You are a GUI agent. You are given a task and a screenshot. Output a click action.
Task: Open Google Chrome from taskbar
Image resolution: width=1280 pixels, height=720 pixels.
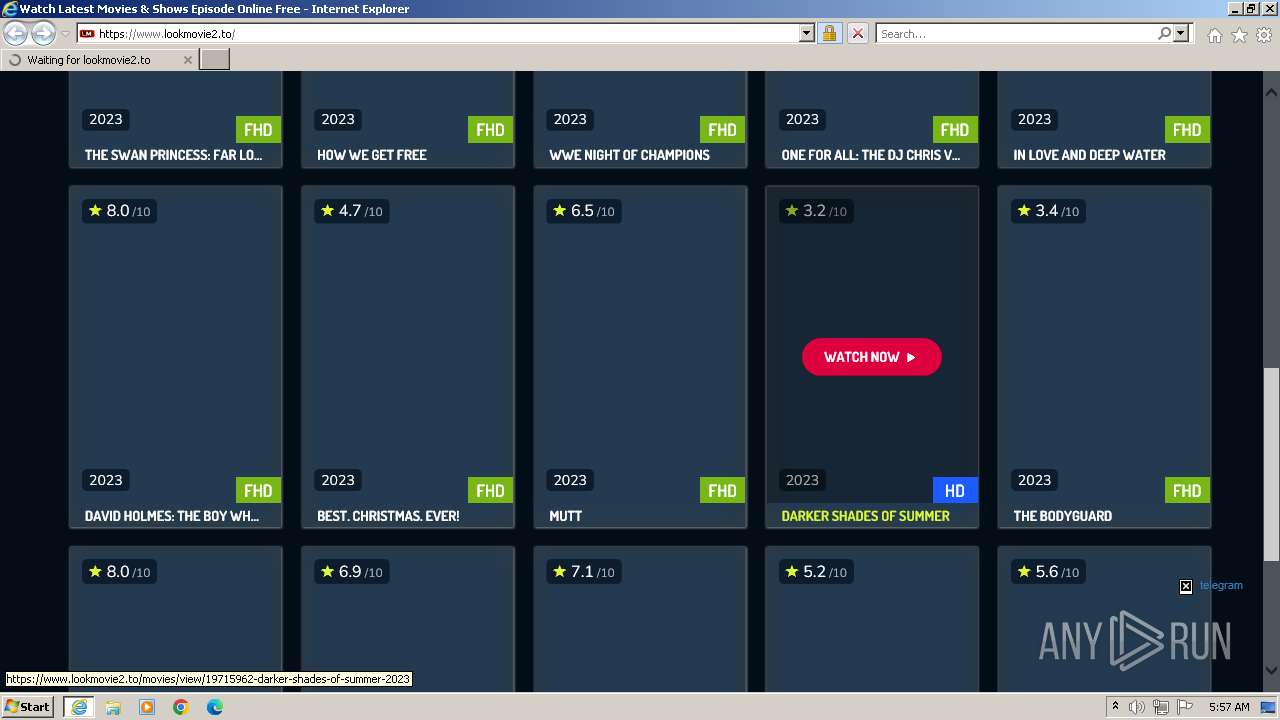pyautogui.click(x=181, y=707)
